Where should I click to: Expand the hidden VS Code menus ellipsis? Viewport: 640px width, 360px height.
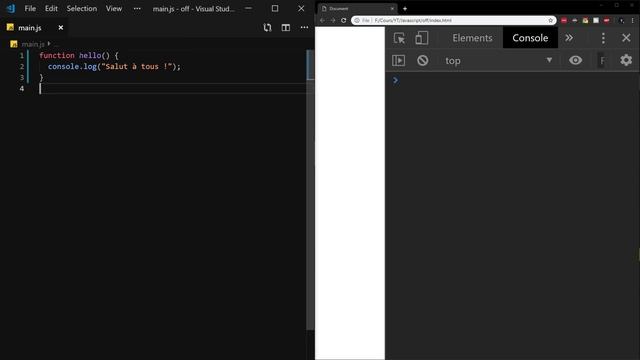[137, 8]
